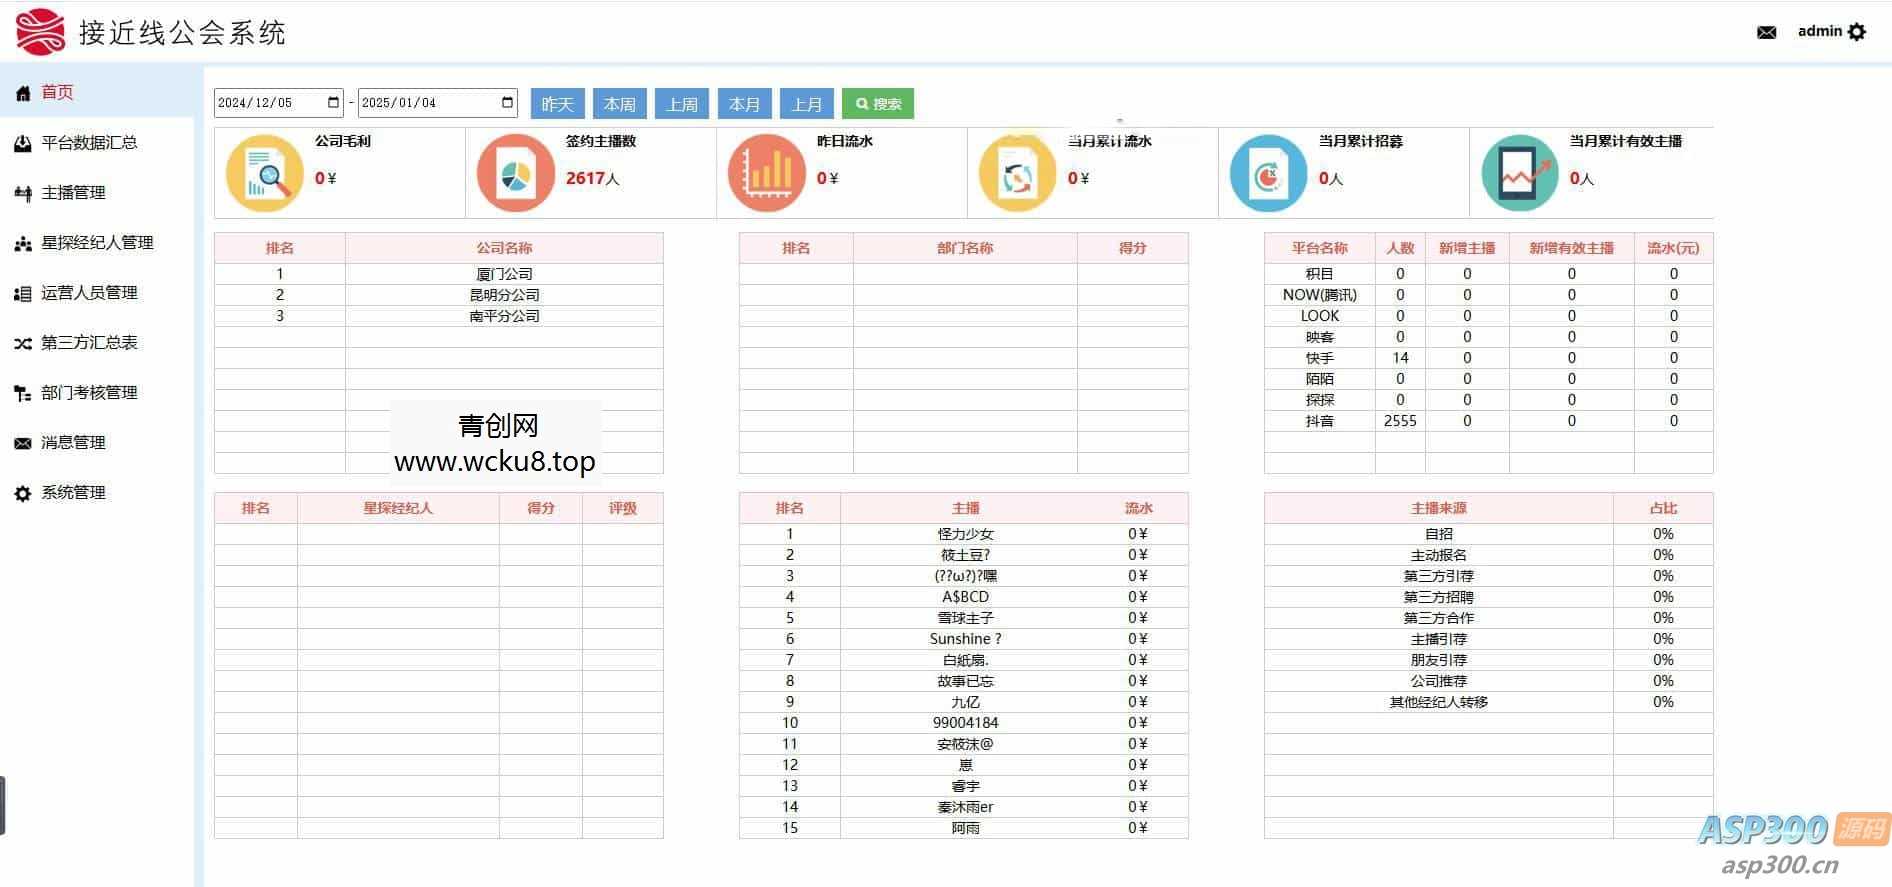Click the 本月 quick filter button

pyautogui.click(x=744, y=104)
